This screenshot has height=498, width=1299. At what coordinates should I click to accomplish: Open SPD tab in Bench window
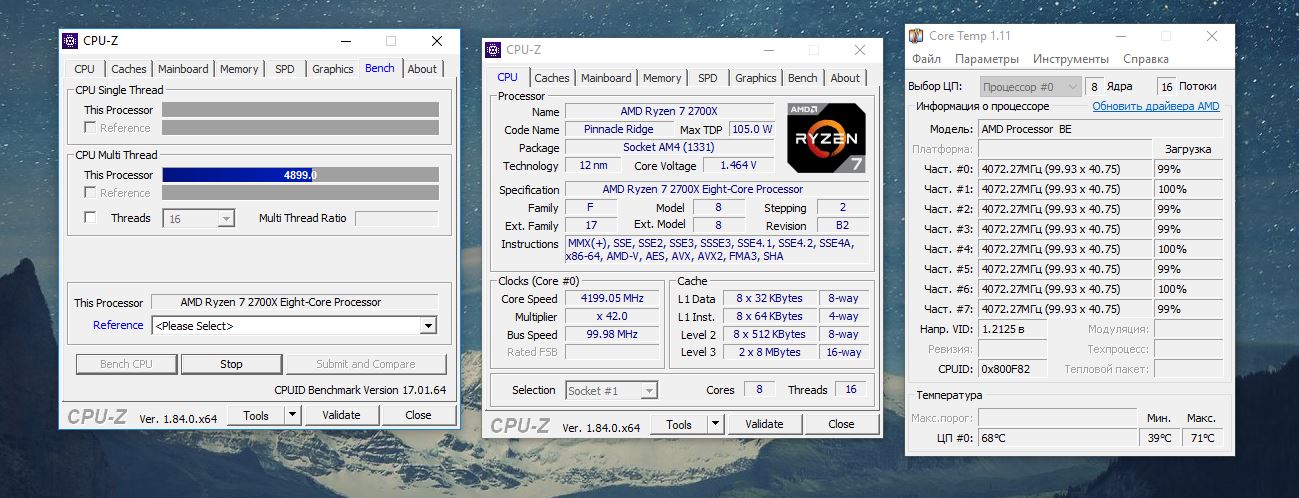285,69
